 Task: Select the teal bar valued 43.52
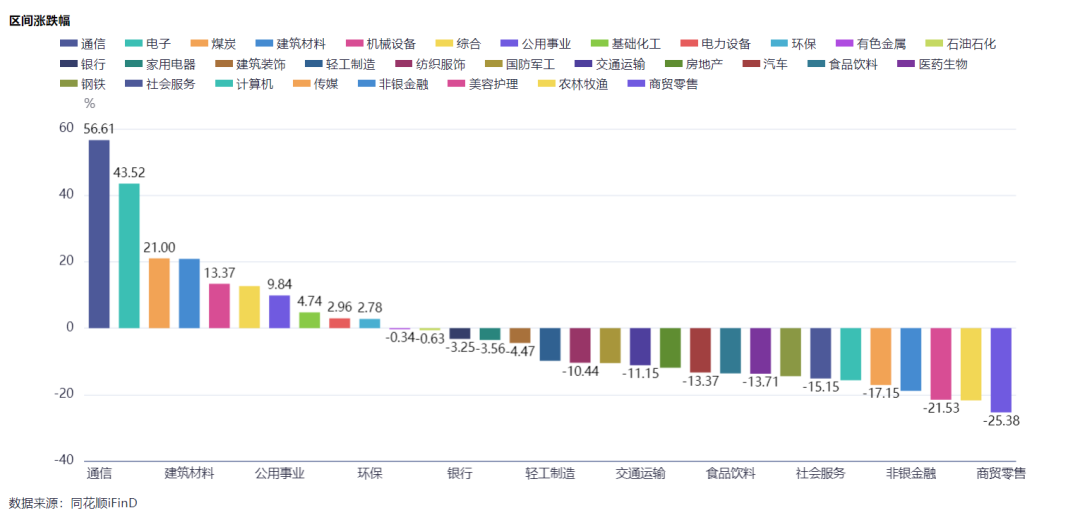129,255
